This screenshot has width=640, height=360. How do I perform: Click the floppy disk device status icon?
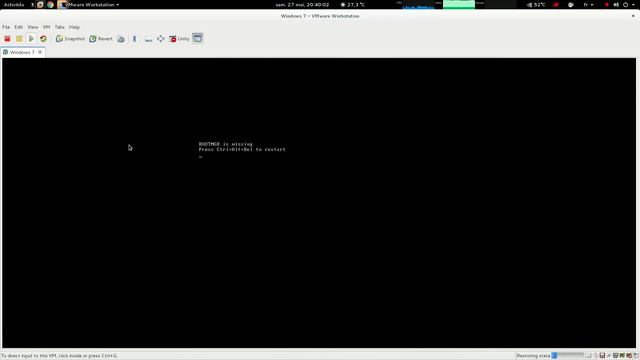tap(602, 356)
